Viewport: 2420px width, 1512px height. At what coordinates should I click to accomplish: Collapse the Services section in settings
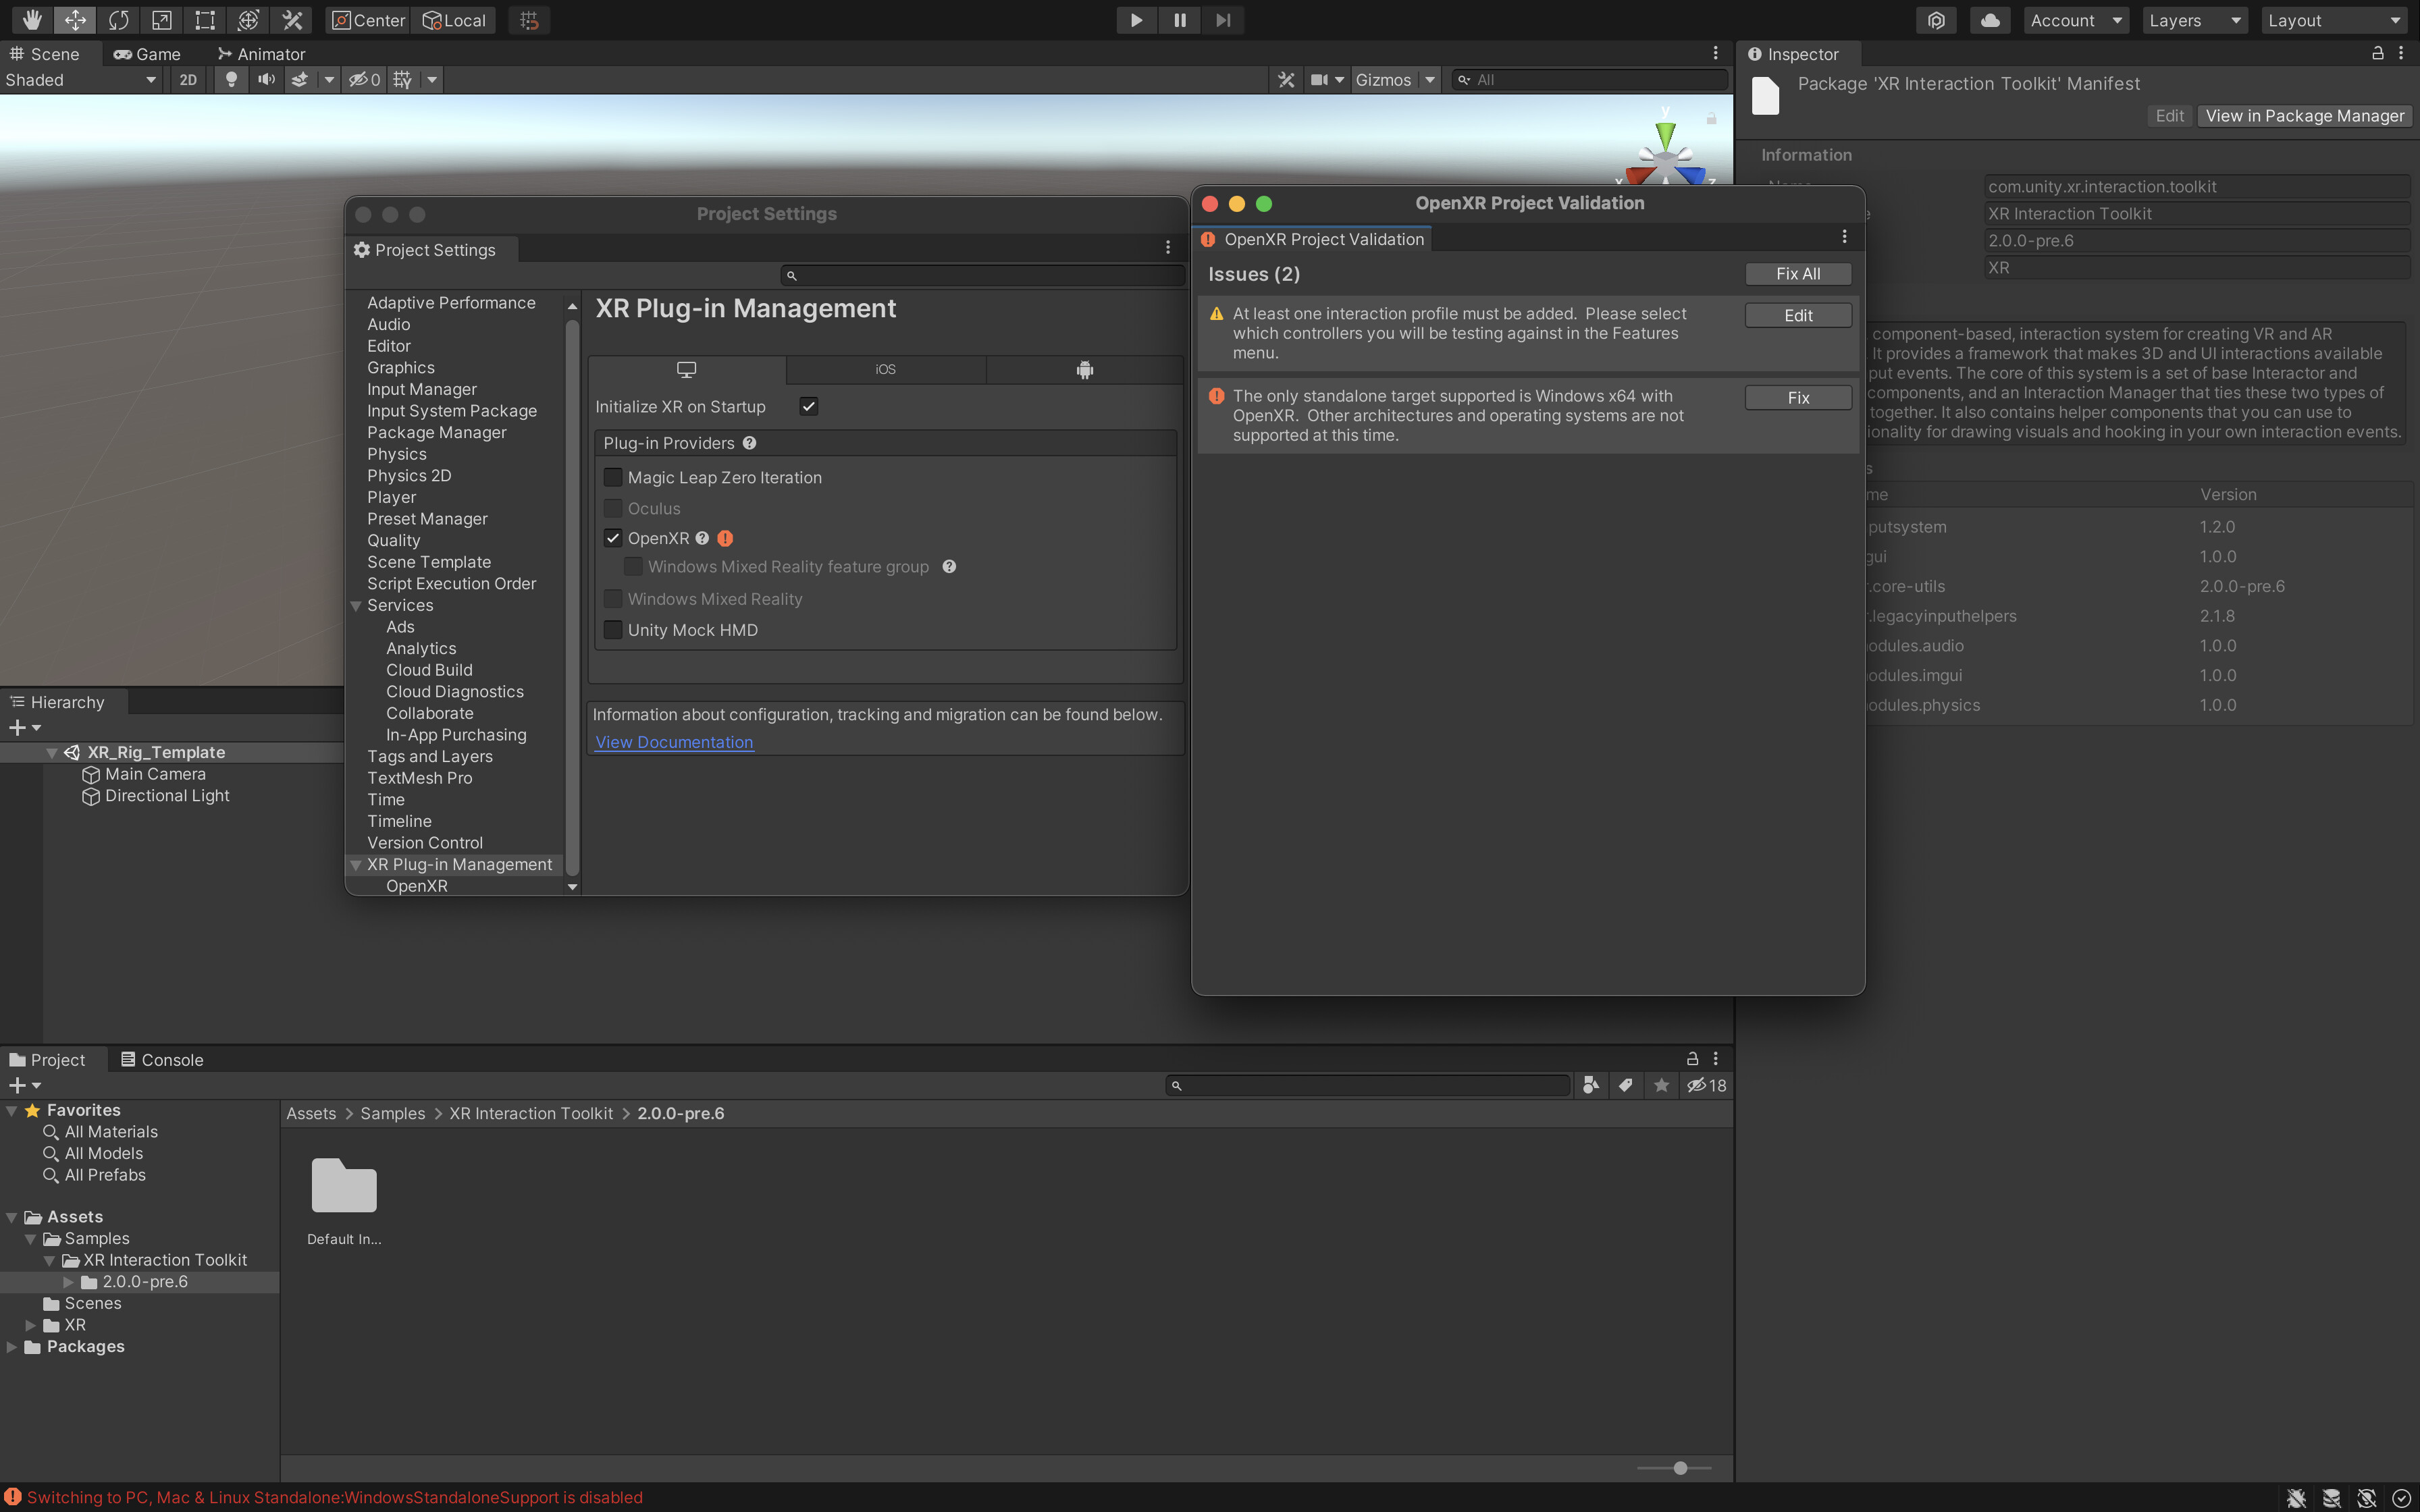click(356, 606)
